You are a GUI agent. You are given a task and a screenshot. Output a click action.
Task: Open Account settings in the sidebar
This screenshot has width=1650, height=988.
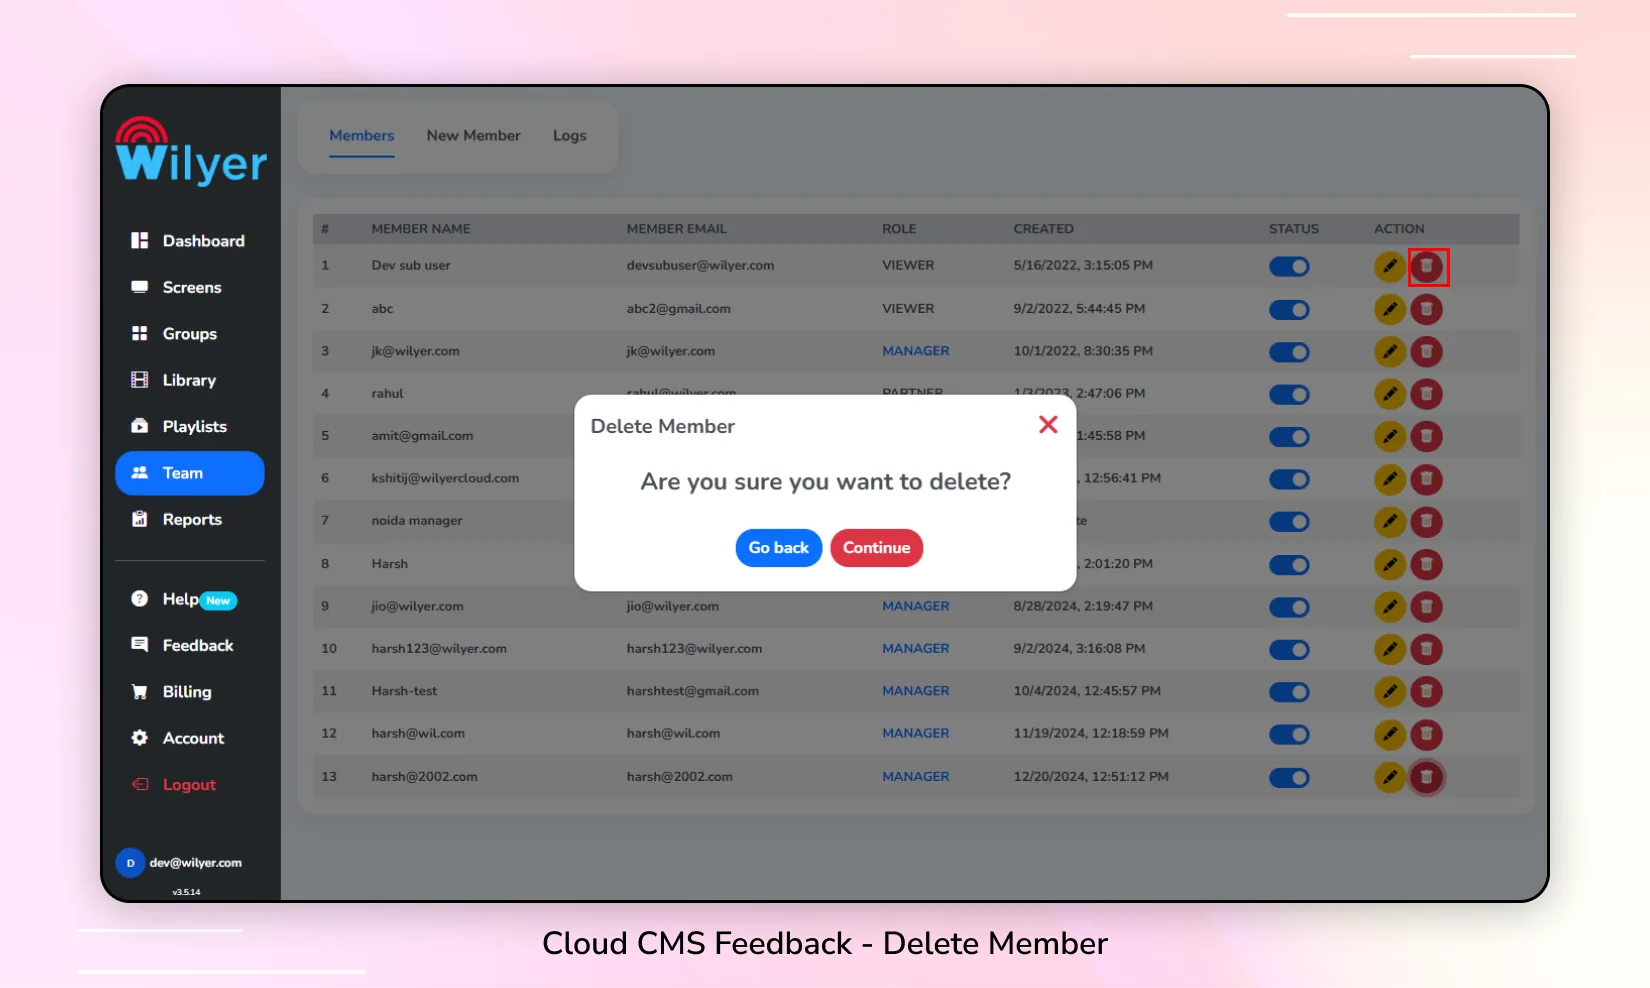190,738
